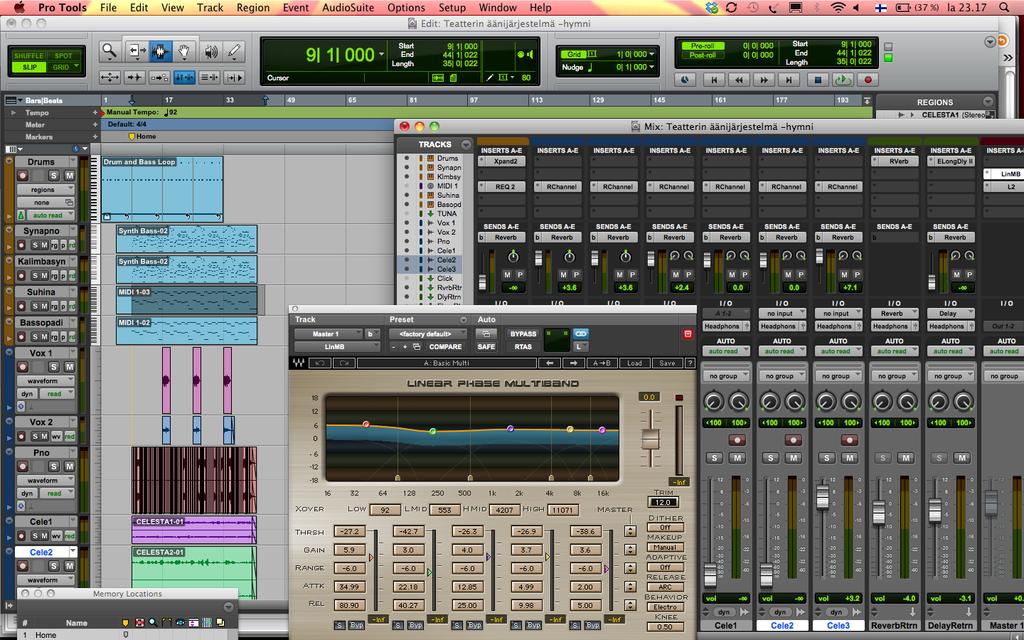This screenshot has height=640, width=1024.
Task: Click Save in the plugin toolbar
Action: [667, 363]
